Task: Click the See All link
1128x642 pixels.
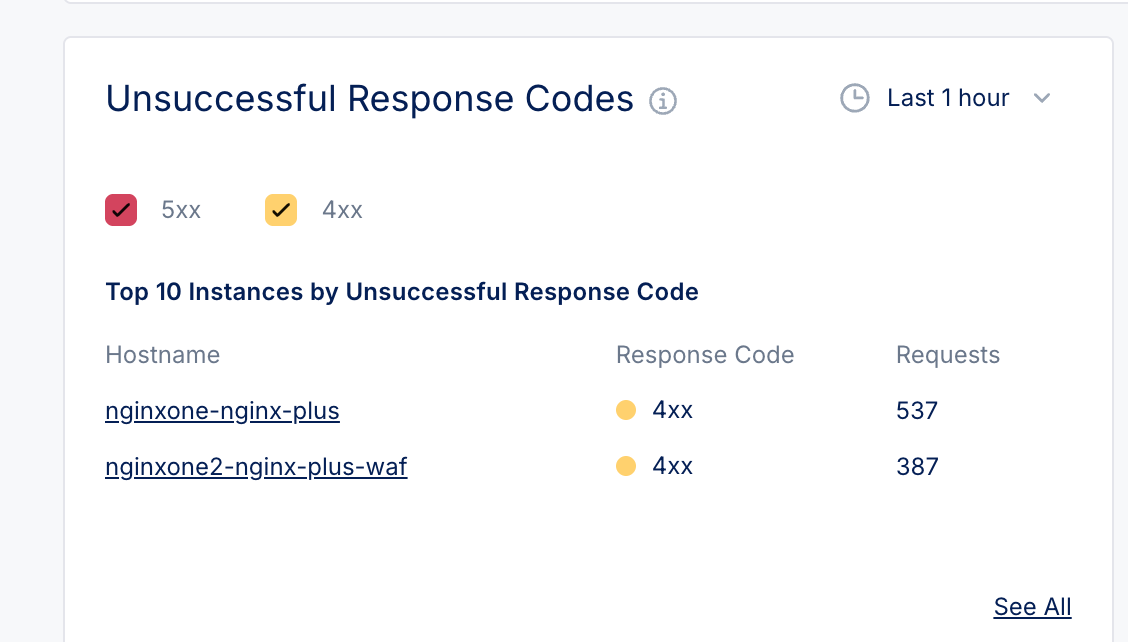Action: click(1032, 607)
